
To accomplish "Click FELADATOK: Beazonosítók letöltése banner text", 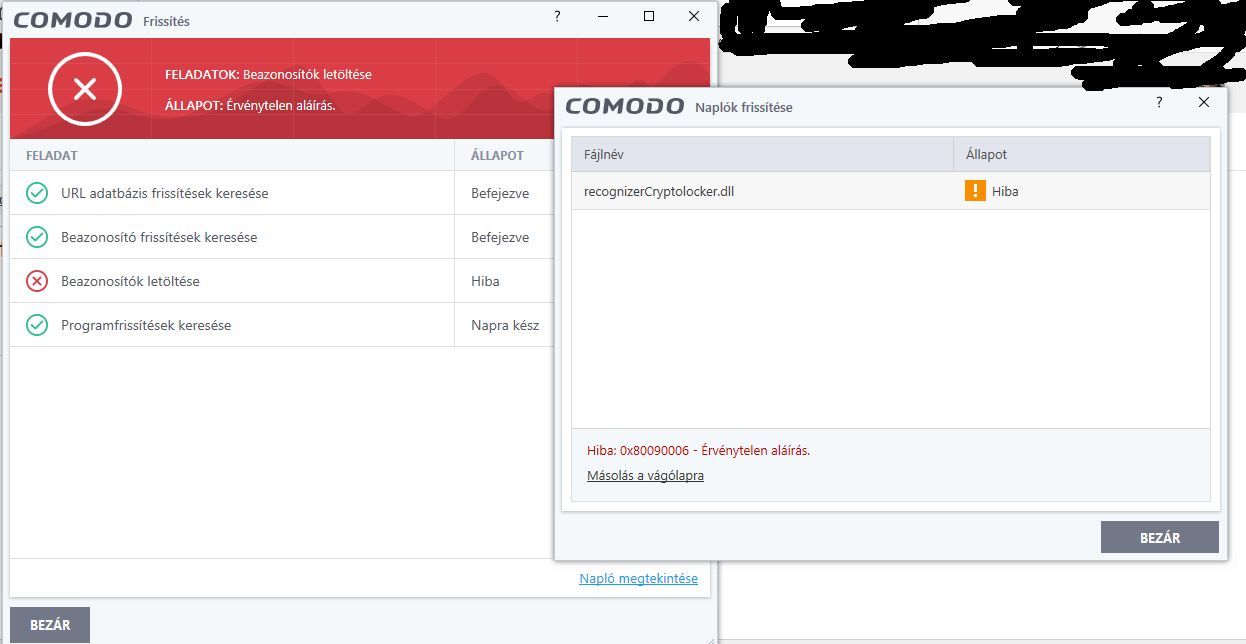I will pyautogui.click(x=268, y=75).
